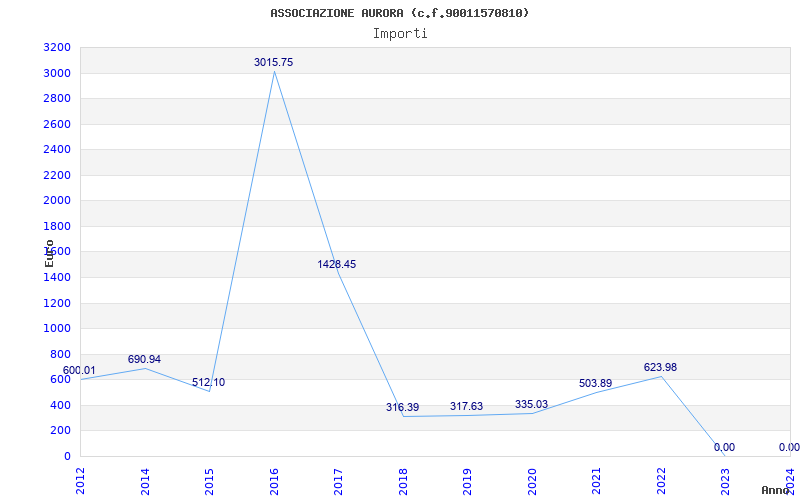Image resolution: width=800 pixels, height=500 pixels.
Task: Click the 3200 y-axis tick label
Action: point(57,48)
